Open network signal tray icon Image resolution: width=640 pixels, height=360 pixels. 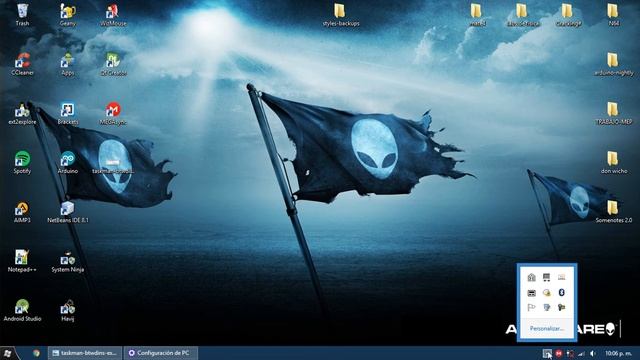pyautogui.click(x=582, y=353)
